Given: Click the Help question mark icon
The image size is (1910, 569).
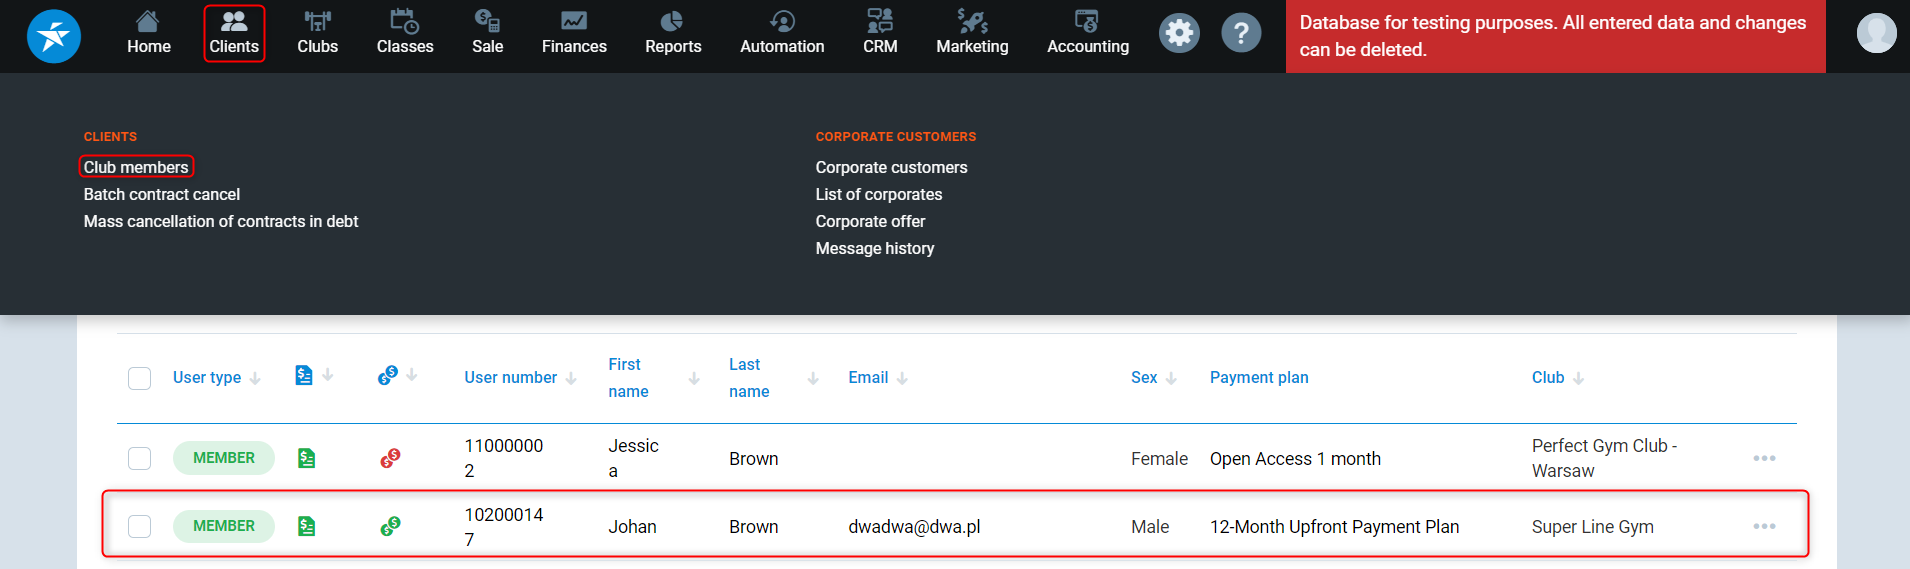Looking at the screenshot, I should click(1240, 33).
